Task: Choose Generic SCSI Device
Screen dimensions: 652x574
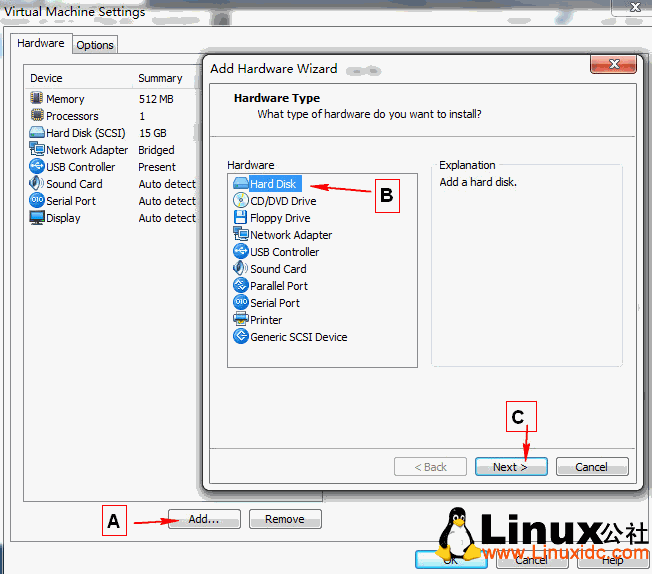Action: pos(298,337)
